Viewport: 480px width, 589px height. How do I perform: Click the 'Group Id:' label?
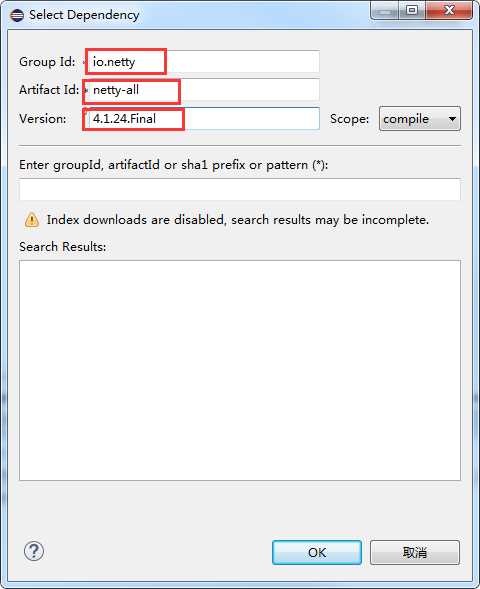(47, 62)
